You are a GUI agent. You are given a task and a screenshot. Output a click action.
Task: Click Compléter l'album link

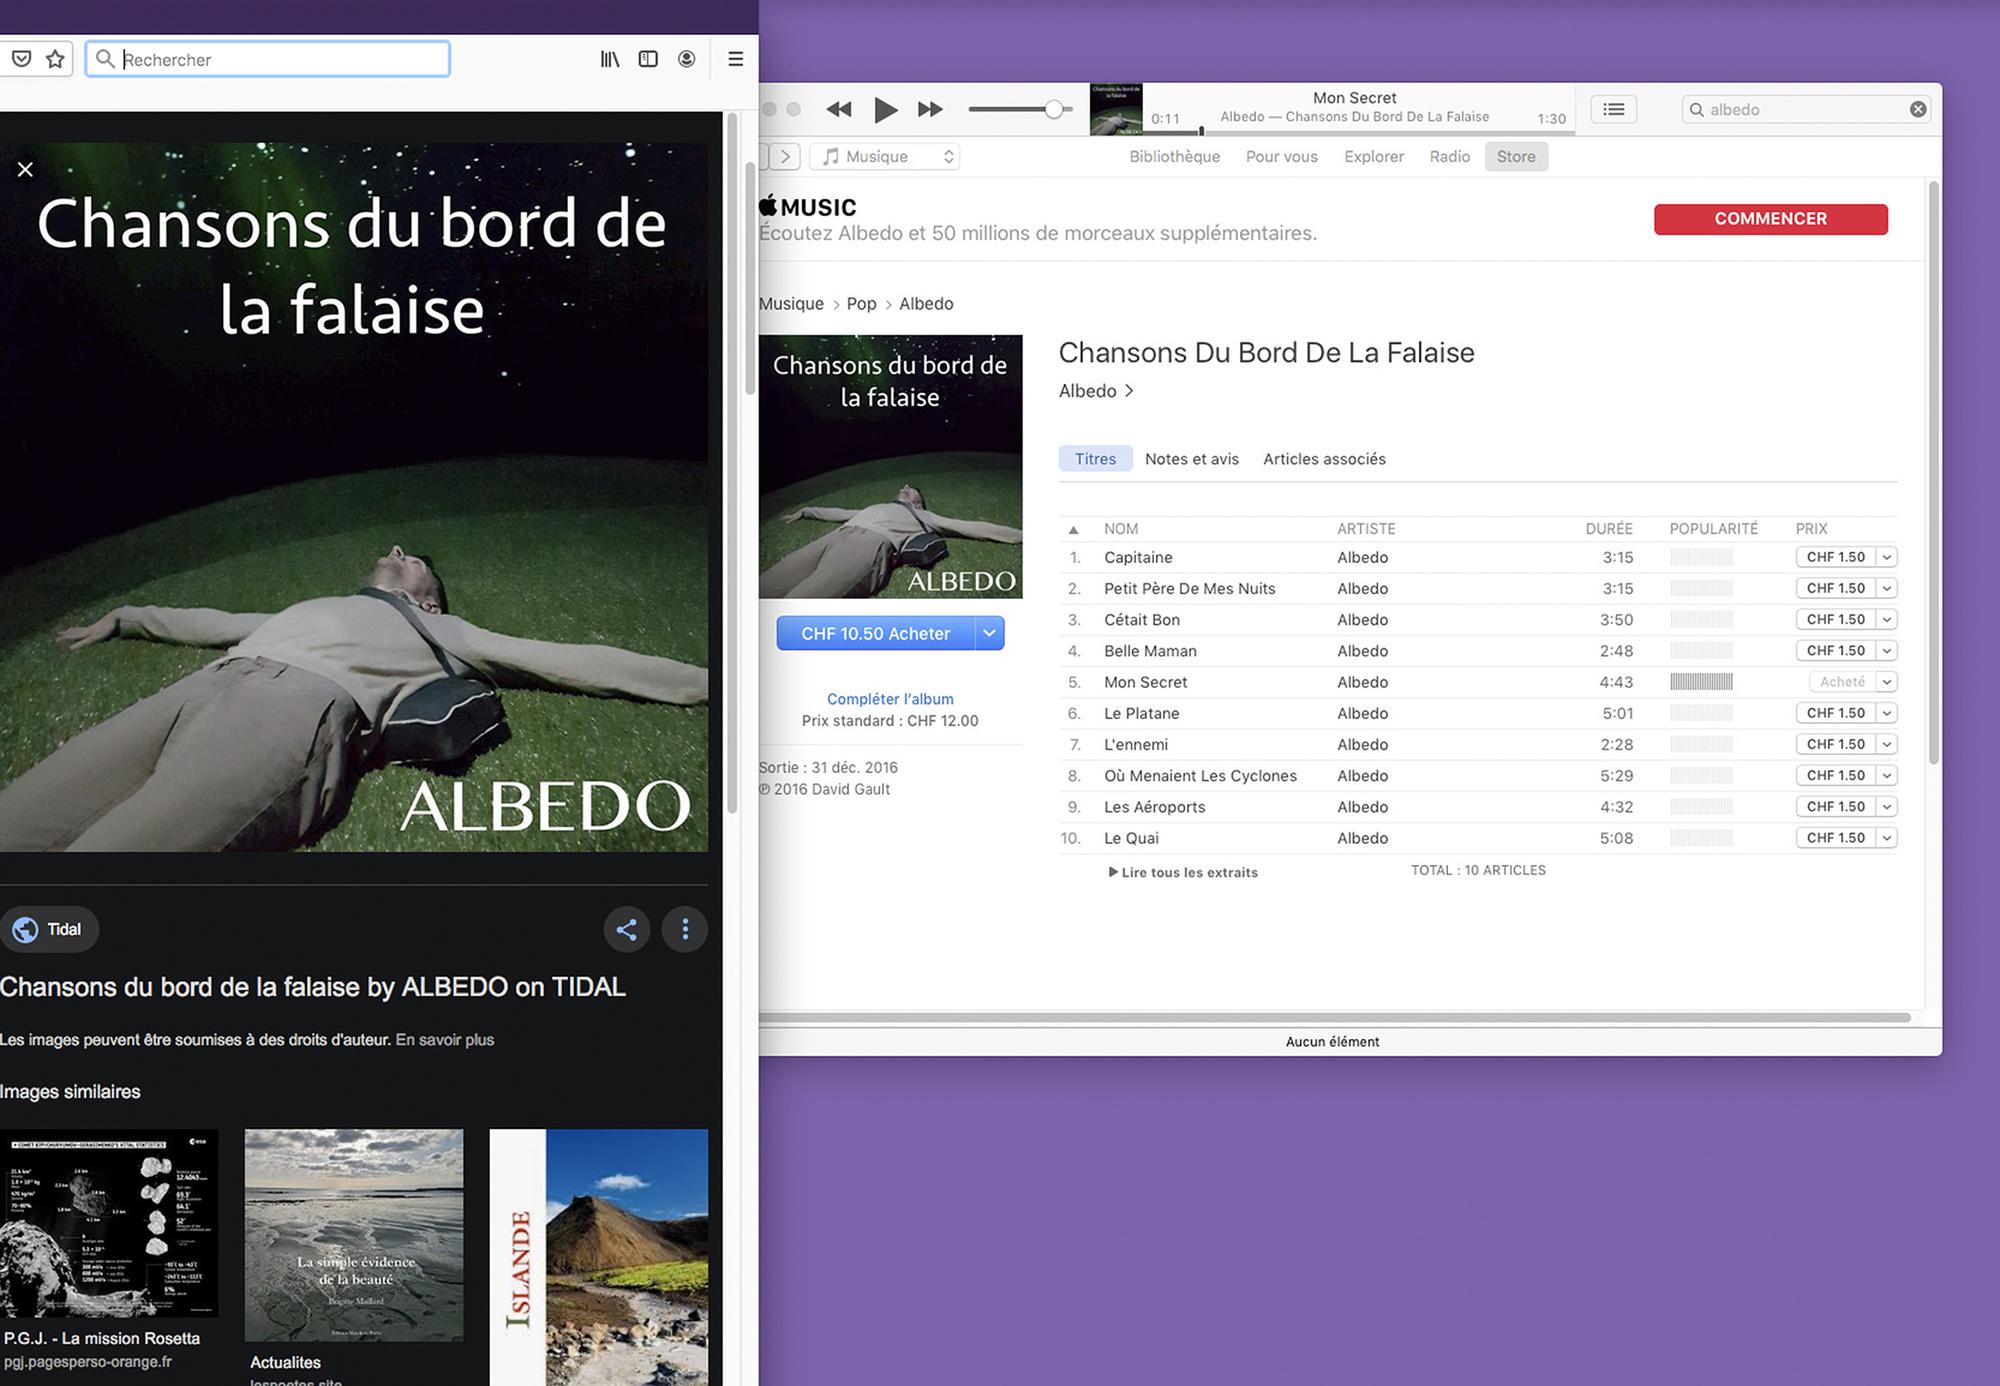coord(889,699)
